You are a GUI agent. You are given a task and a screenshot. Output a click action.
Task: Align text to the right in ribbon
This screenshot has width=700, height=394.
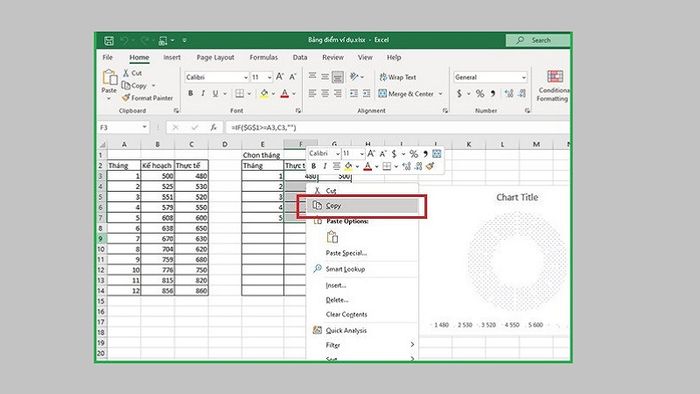coord(338,93)
